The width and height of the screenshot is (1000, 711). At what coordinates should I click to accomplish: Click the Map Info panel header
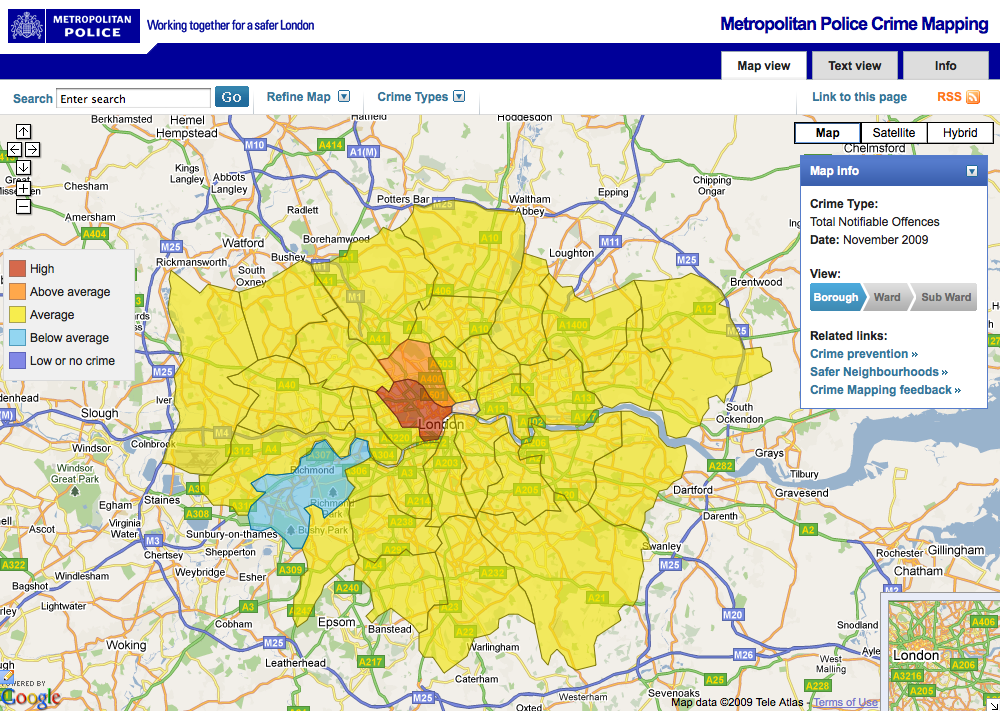coord(893,171)
